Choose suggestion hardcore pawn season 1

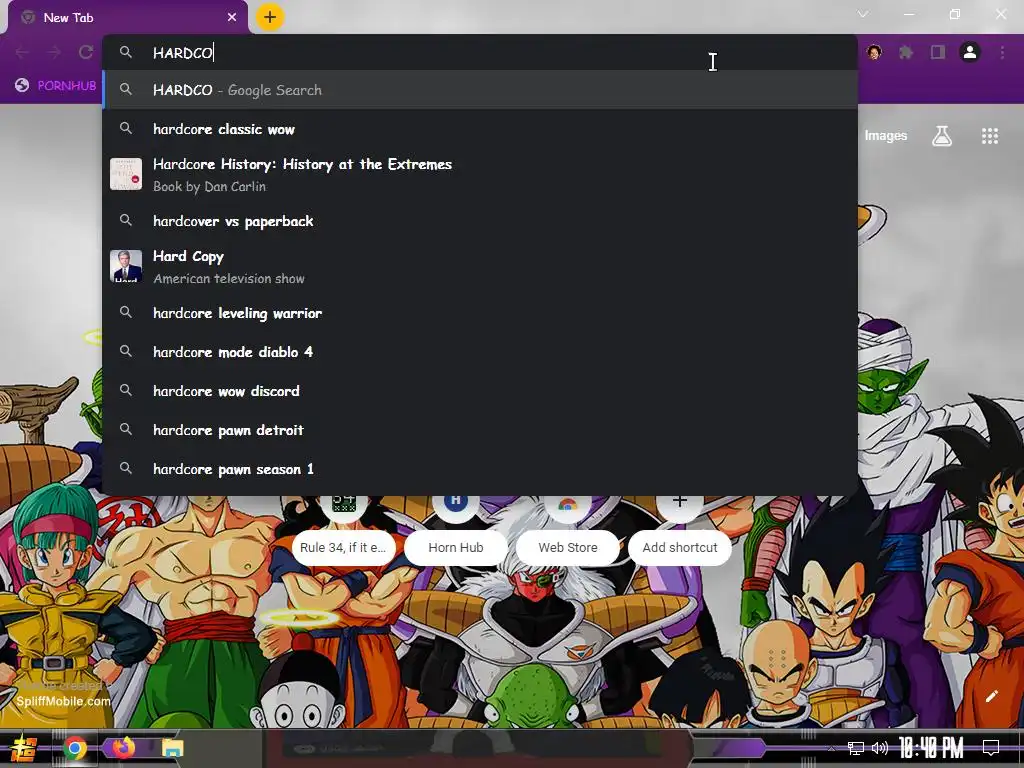pyautogui.click(x=479, y=470)
